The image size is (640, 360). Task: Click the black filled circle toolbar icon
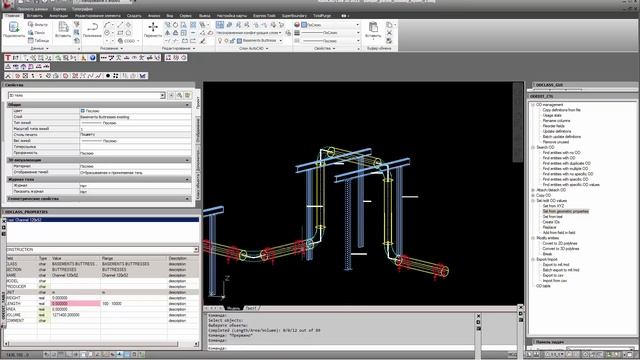[108, 76]
